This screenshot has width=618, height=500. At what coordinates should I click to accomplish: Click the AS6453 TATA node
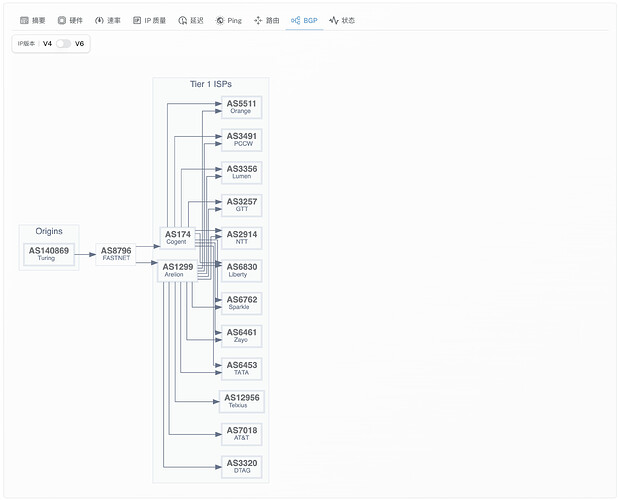[242, 369]
